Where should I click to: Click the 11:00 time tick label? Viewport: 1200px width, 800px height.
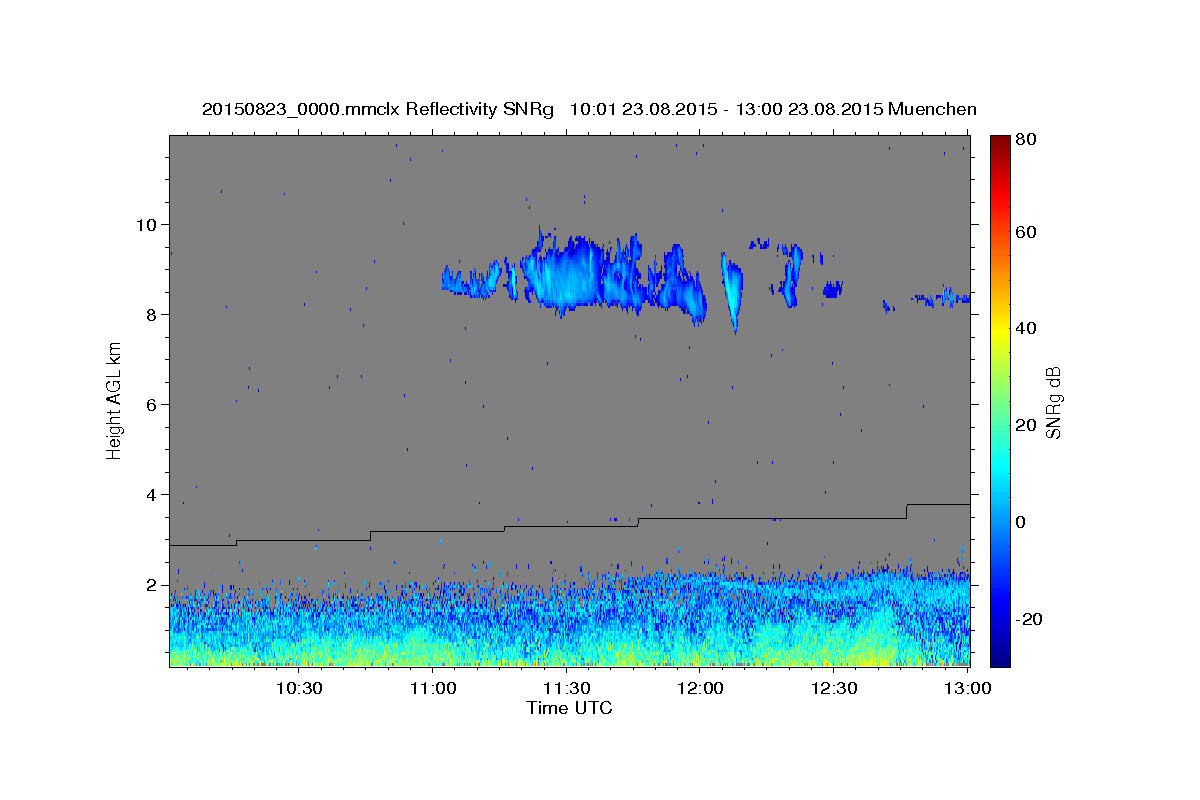coord(433,688)
